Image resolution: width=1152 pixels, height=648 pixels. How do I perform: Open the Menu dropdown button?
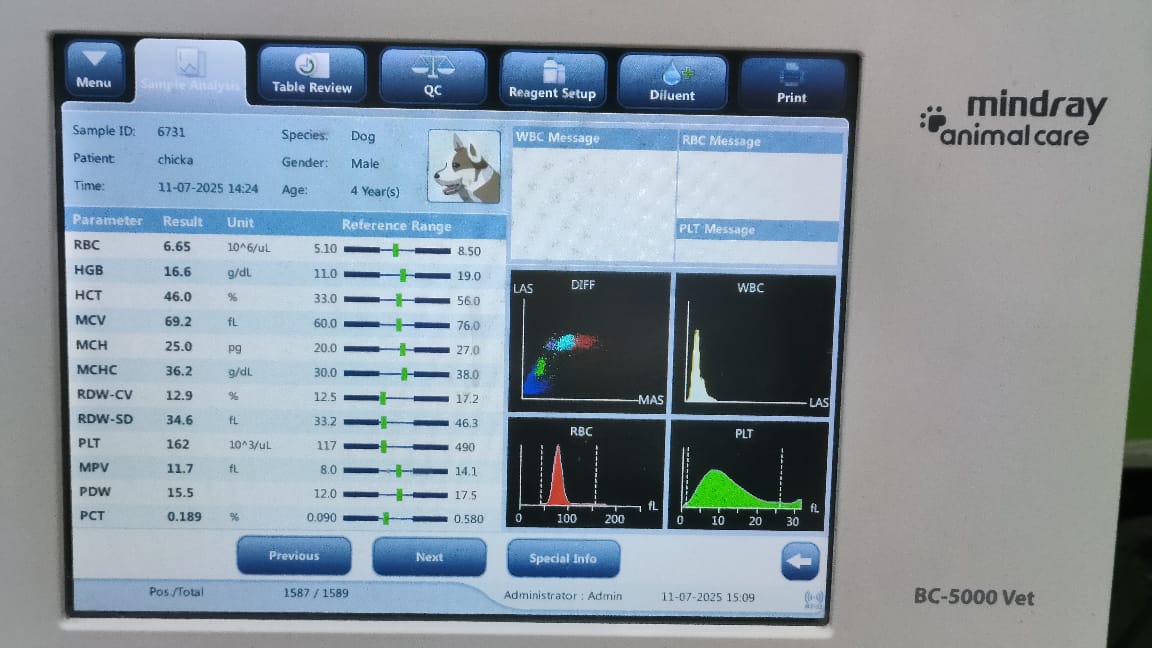click(x=94, y=70)
